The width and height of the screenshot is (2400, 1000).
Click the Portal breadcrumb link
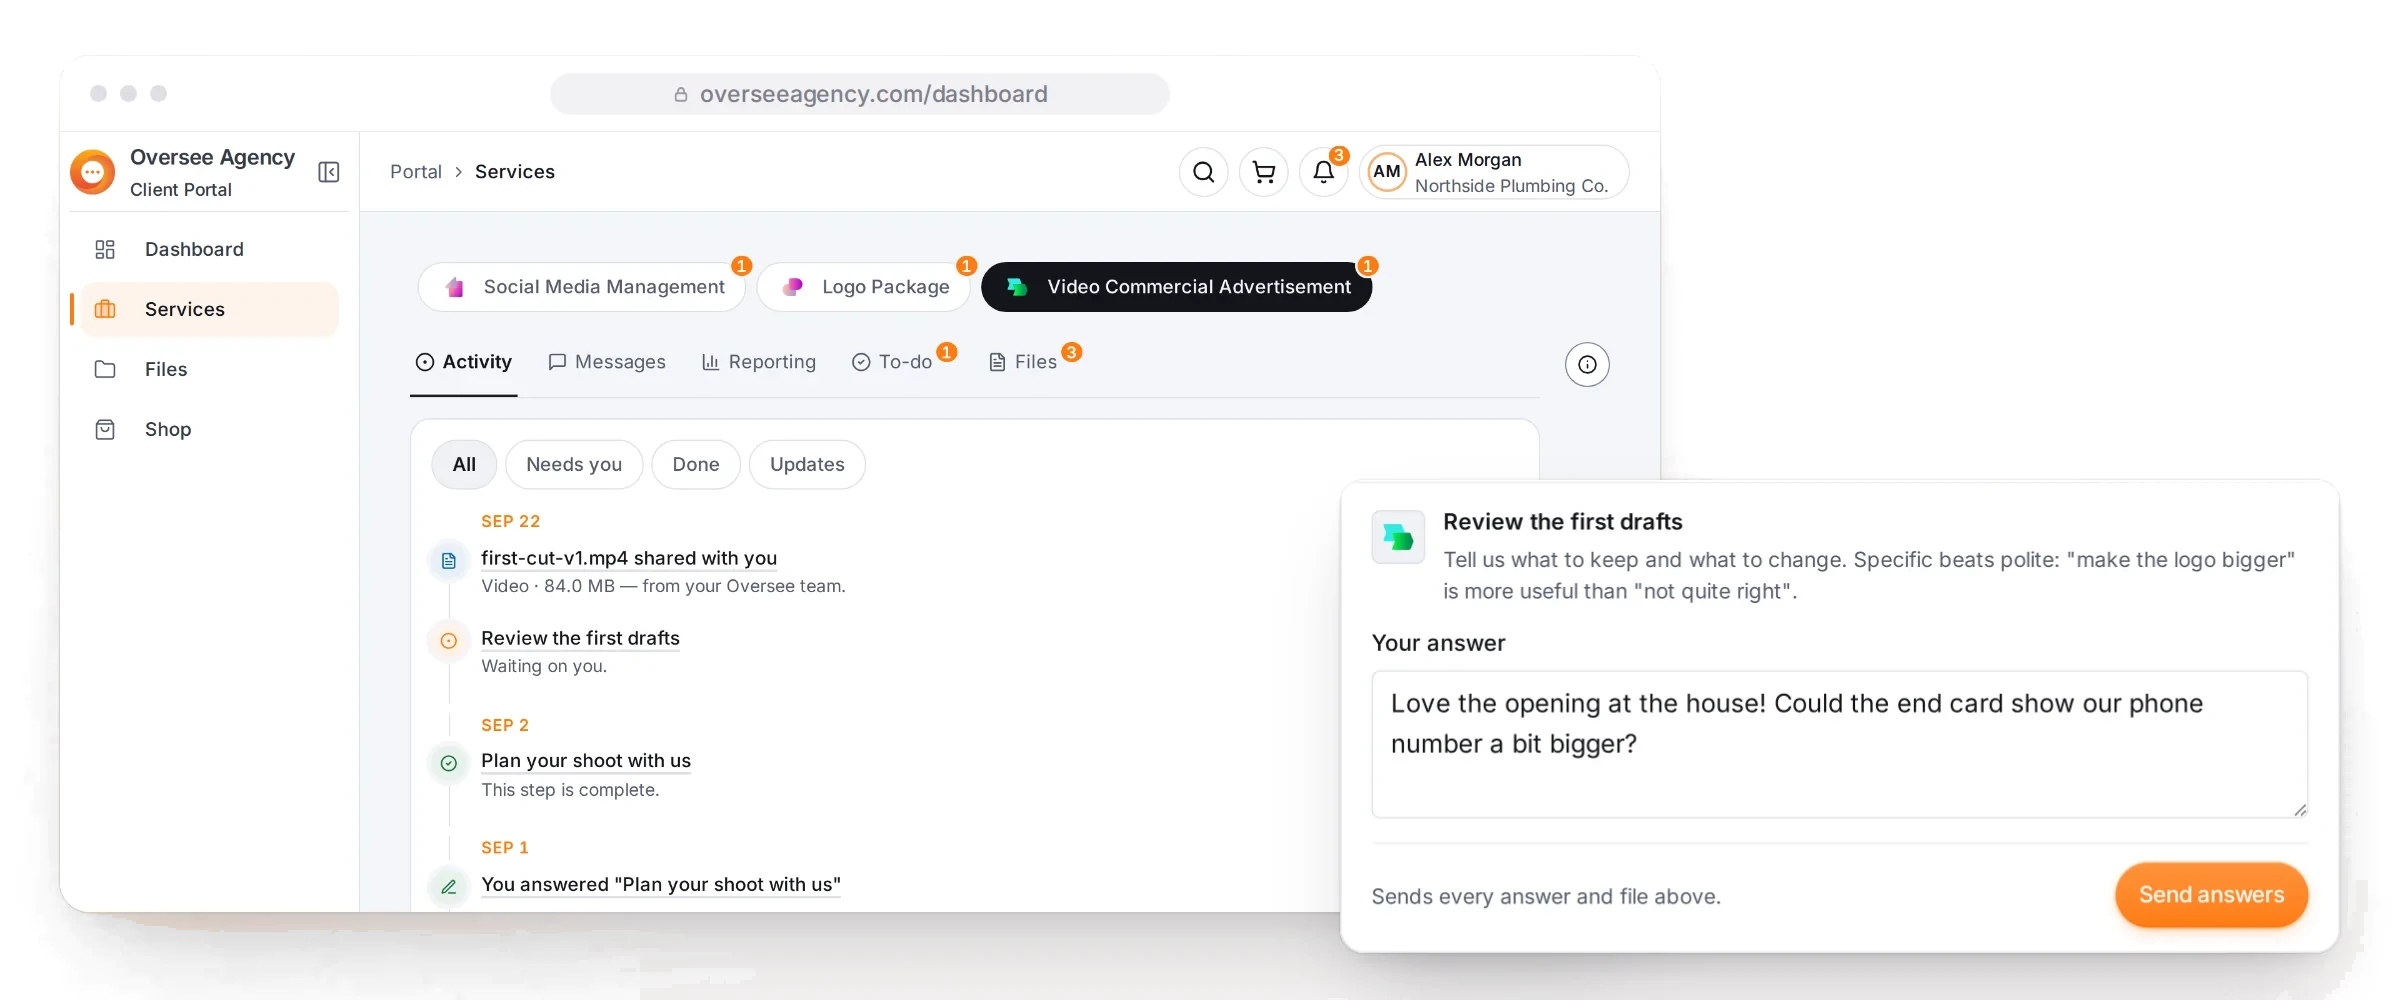[x=416, y=172]
